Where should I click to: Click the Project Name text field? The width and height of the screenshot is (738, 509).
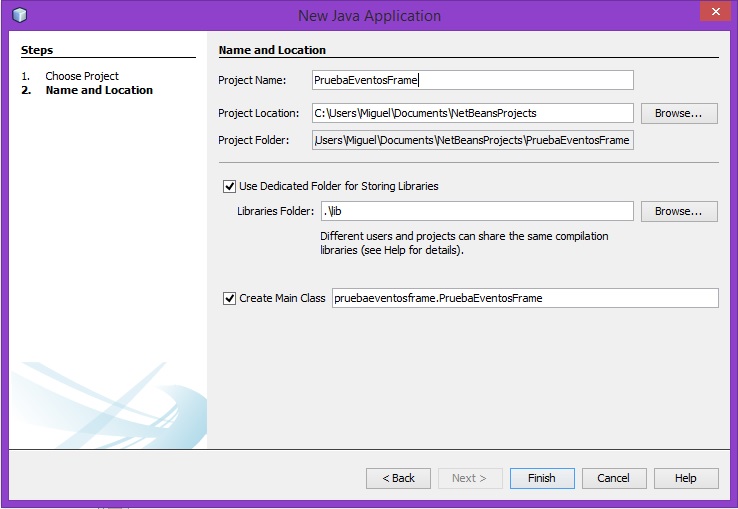[x=472, y=80]
